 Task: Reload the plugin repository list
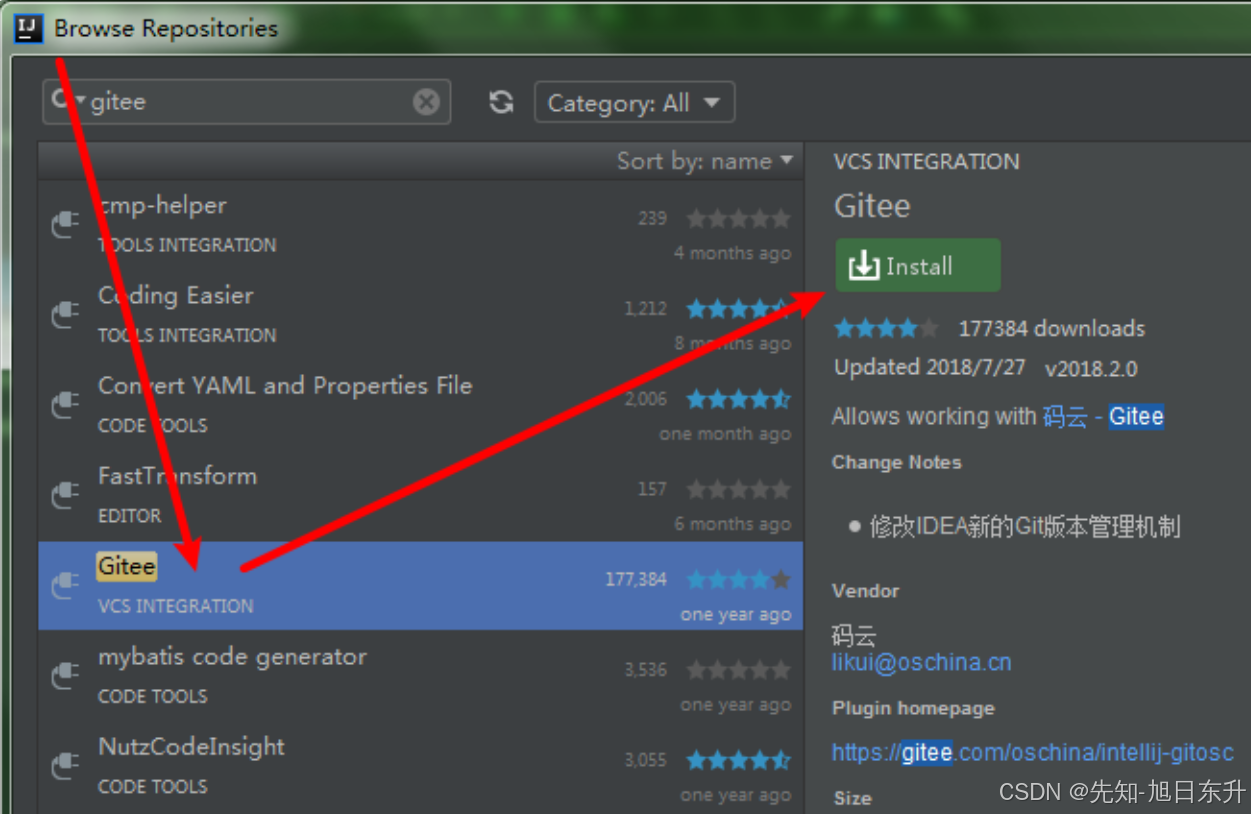(501, 102)
